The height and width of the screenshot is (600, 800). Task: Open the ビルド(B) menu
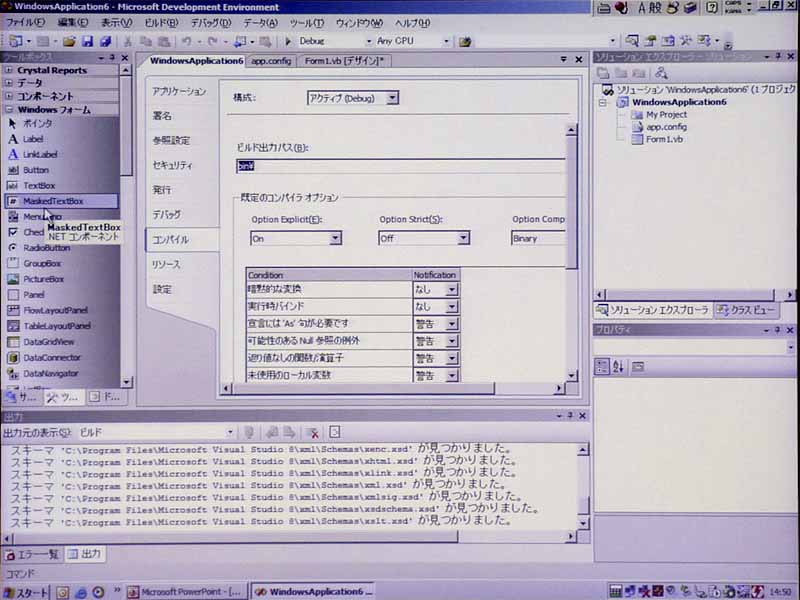[x=161, y=23]
